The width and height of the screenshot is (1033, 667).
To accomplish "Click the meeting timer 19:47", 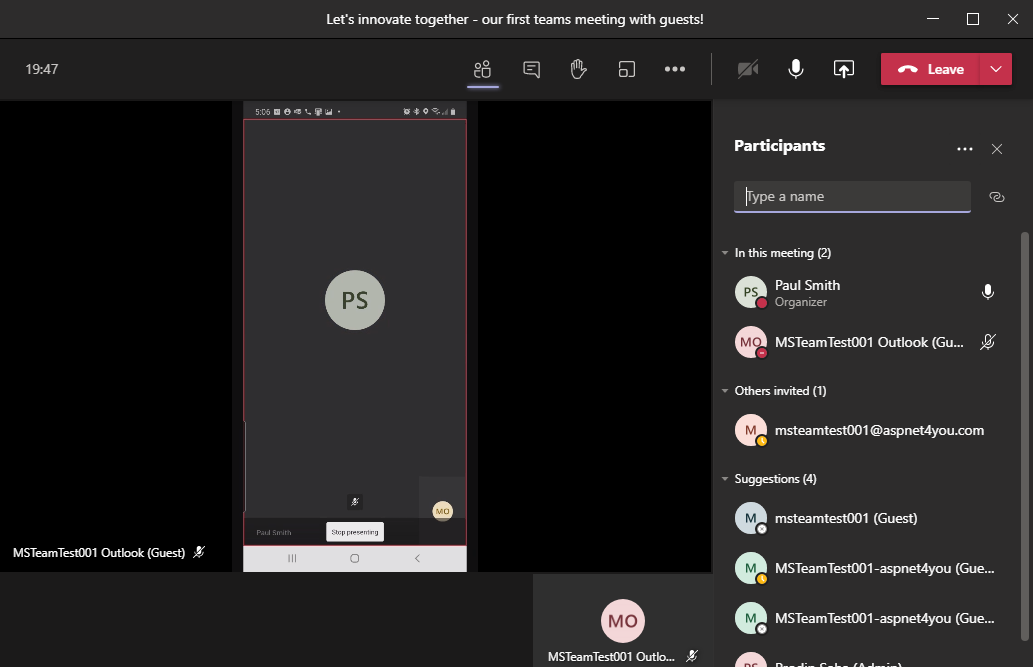I will (x=42, y=69).
